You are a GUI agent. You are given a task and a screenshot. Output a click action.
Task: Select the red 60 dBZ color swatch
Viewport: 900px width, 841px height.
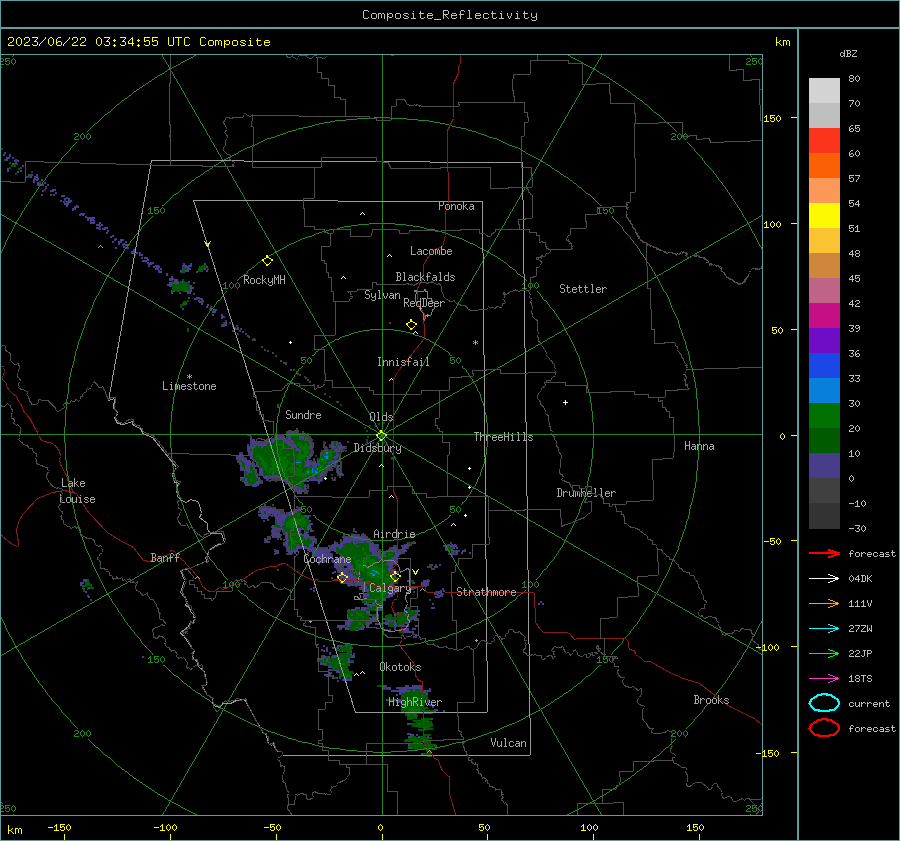coord(824,141)
